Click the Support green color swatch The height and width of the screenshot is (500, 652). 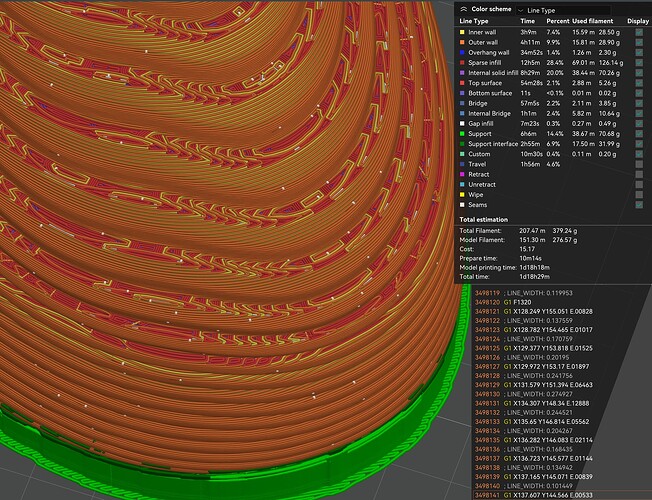click(462, 134)
